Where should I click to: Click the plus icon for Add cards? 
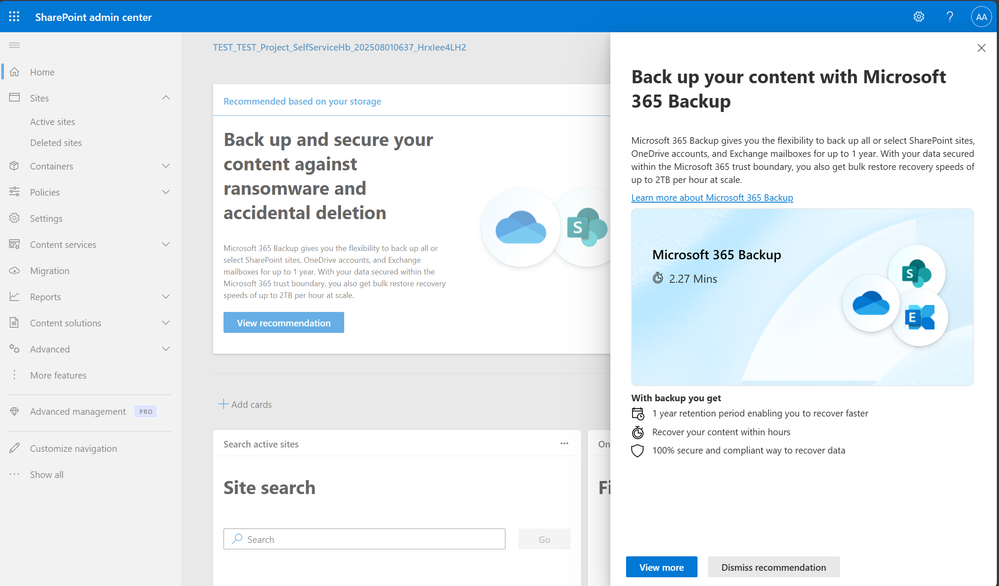pyautogui.click(x=223, y=404)
